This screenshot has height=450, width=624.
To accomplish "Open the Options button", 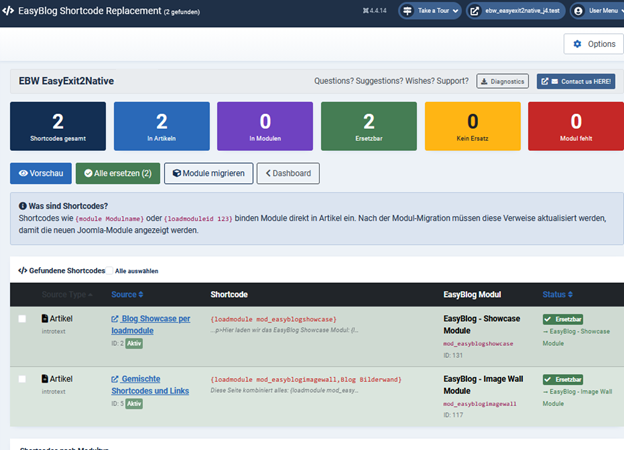I will tap(594, 44).
